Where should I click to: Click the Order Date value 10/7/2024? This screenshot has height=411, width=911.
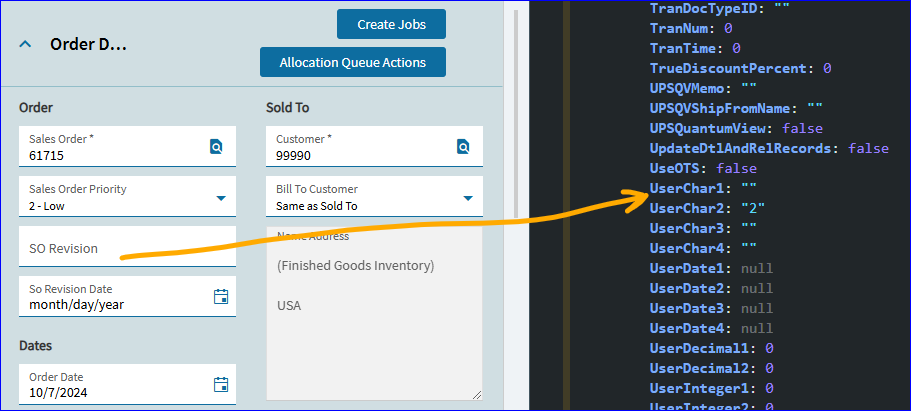[58, 393]
